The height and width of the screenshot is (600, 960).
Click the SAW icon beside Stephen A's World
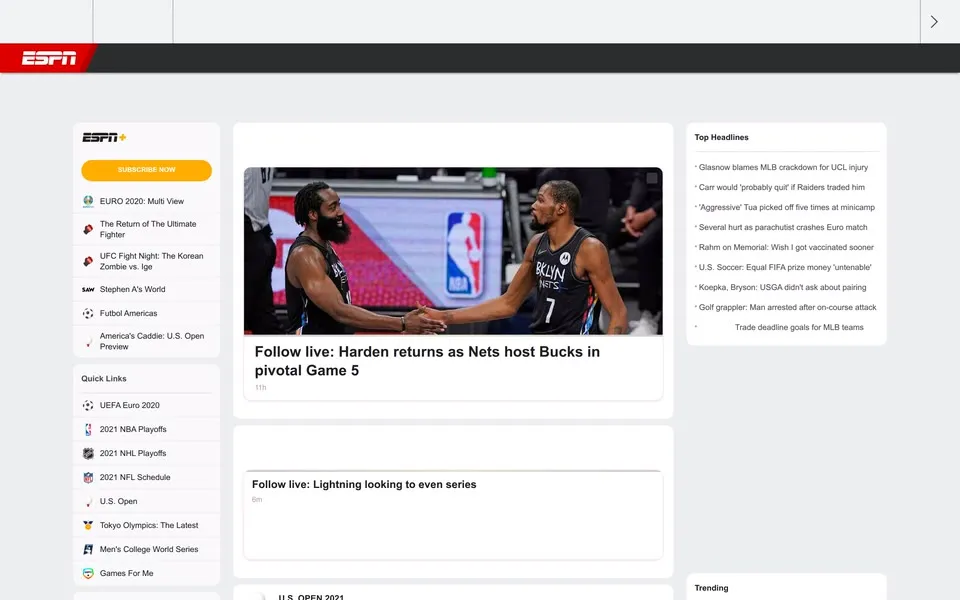(x=88, y=290)
